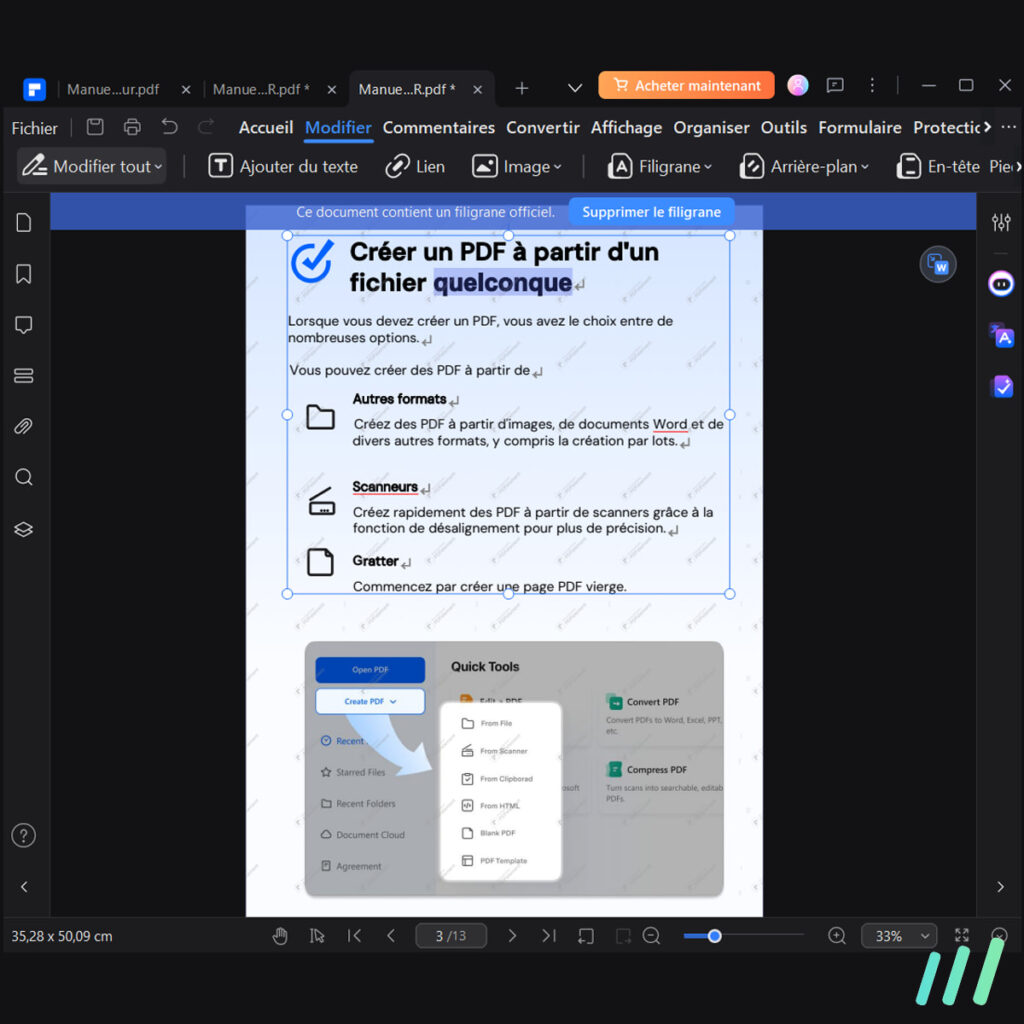Viewport: 1024px width, 1024px height.
Task: Click the Lien tool
Action: pyautogui.click(x=415, y=167)
